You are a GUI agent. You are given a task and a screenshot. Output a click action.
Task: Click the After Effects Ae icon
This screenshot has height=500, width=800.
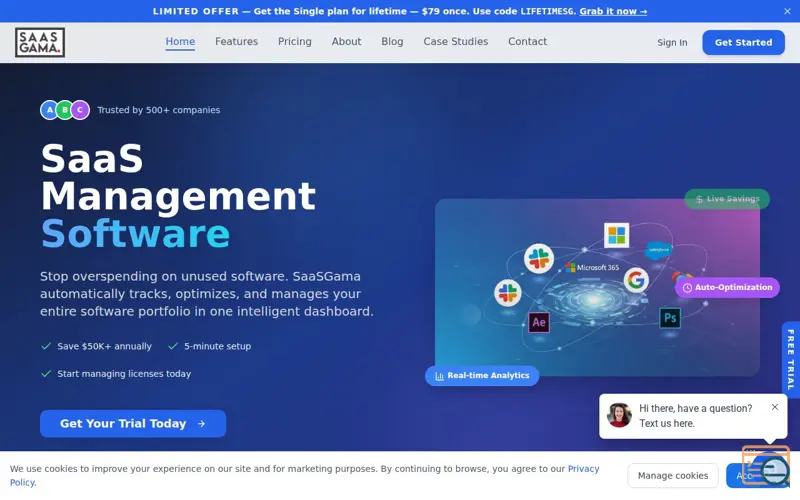click(x=539, y=322)
